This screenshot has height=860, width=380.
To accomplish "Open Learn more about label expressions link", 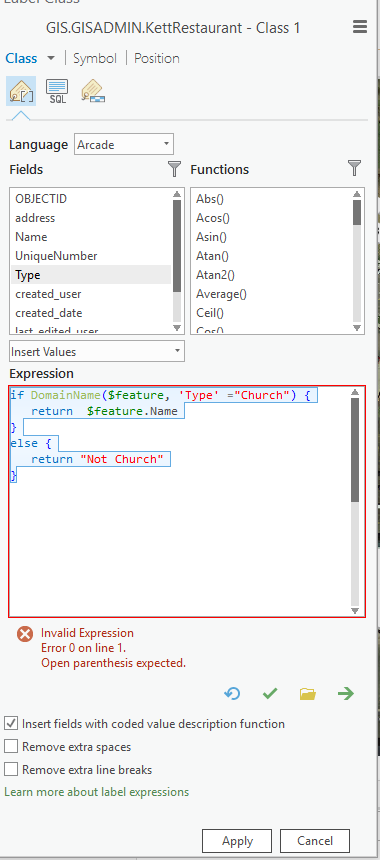I will coord(97,792).
